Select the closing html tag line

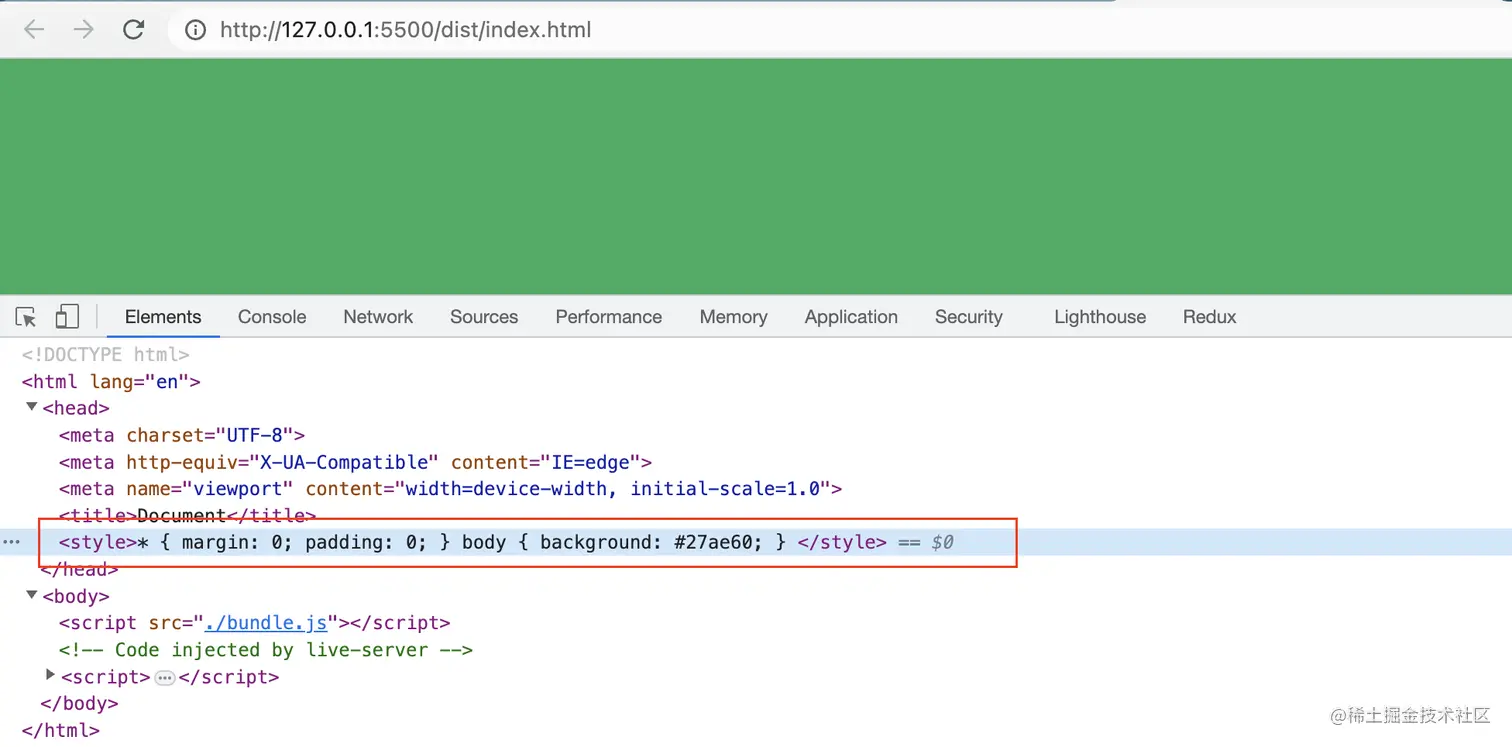coord(61,730)
